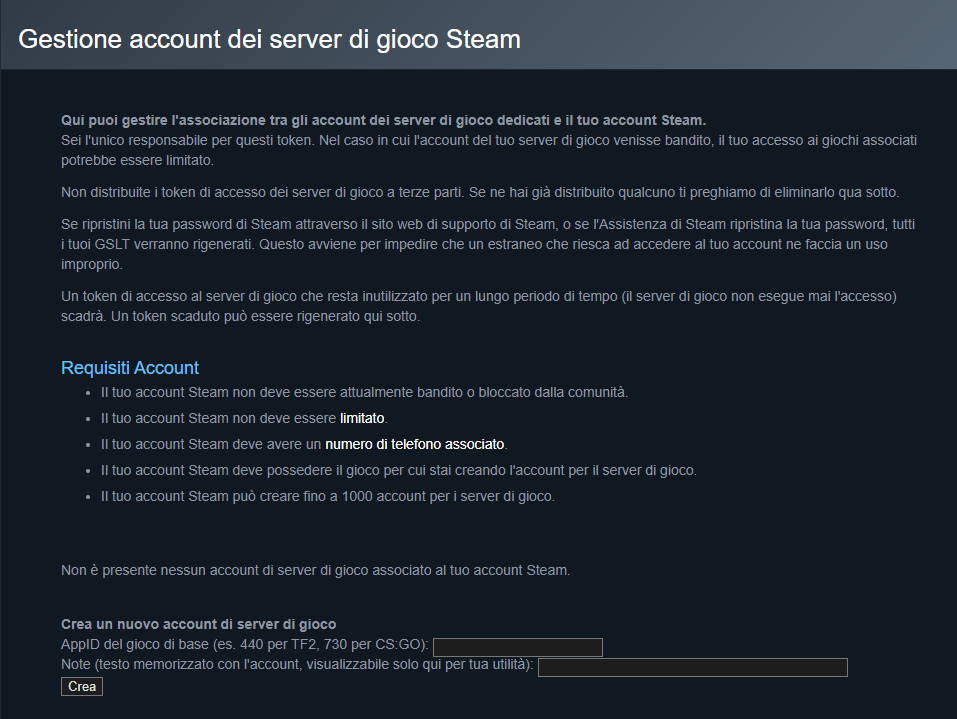This screenshot has width=957, height=719.
Task: Click the Requisiti Account heading
Action: click(x=129, y=367)
